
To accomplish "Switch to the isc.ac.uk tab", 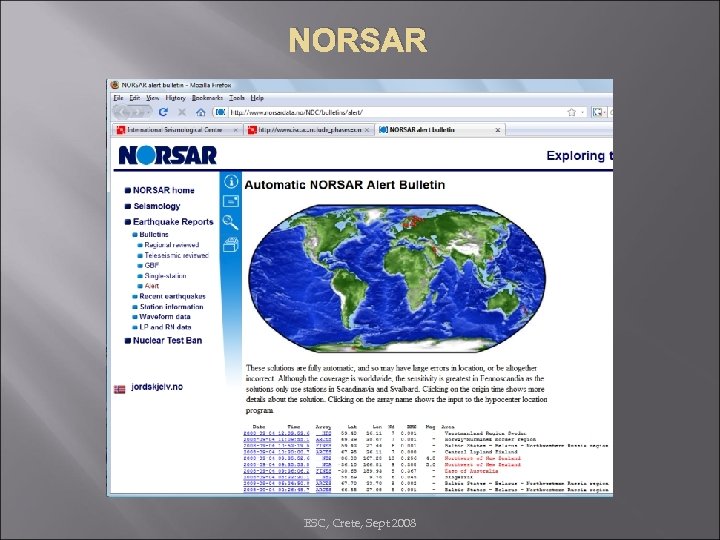I will tap(308, 130).
